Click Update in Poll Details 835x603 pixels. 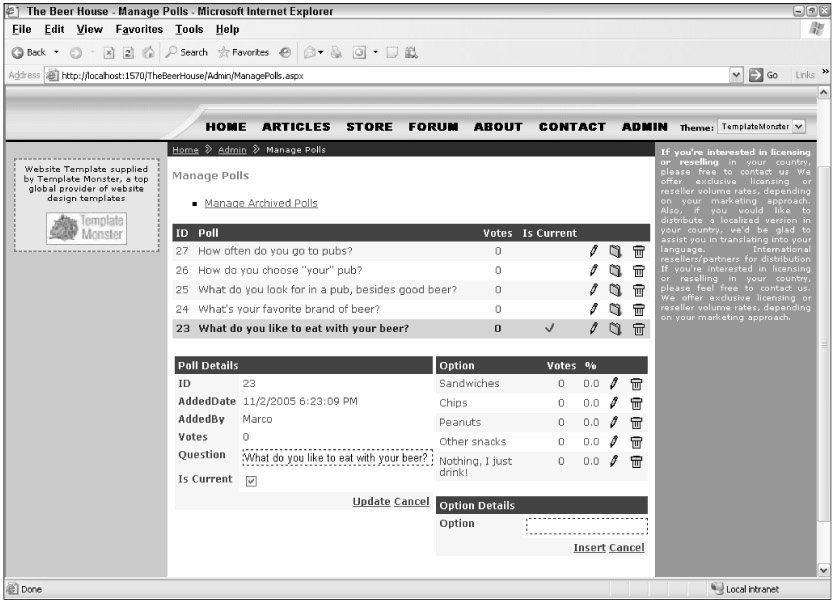[x=370, y=501]
